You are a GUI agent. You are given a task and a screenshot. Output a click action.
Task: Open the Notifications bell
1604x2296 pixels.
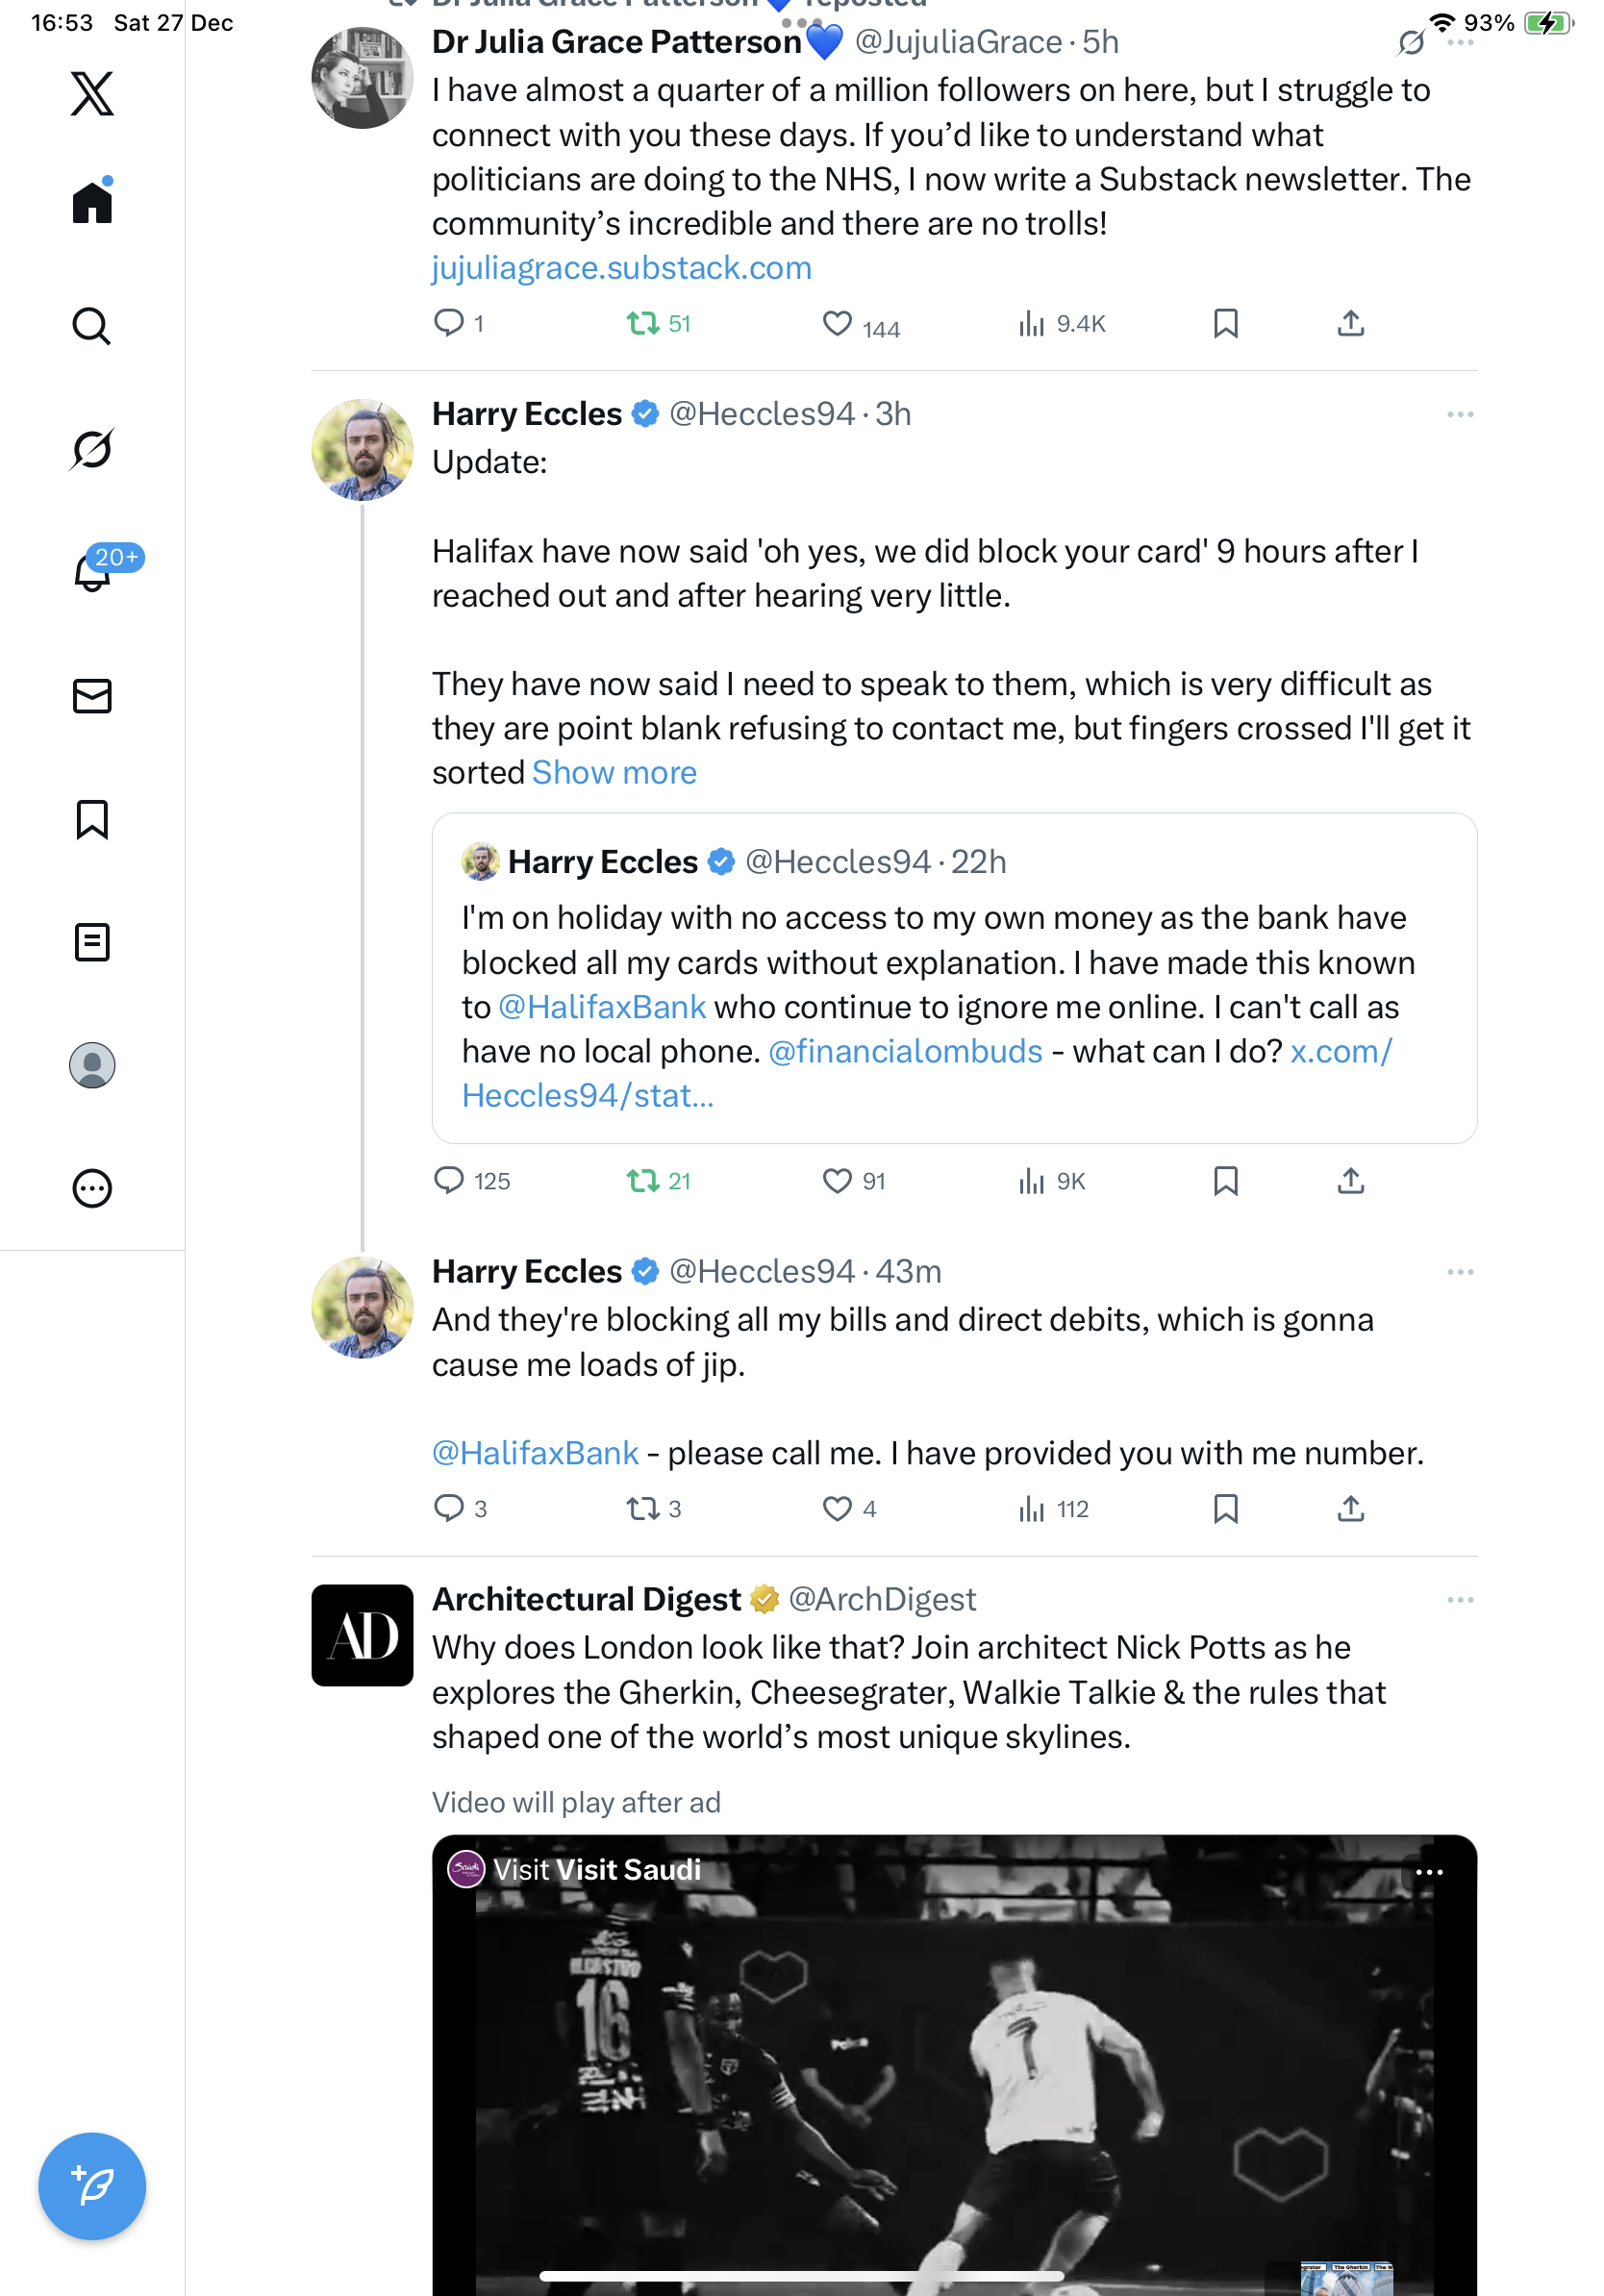point(92,573)
